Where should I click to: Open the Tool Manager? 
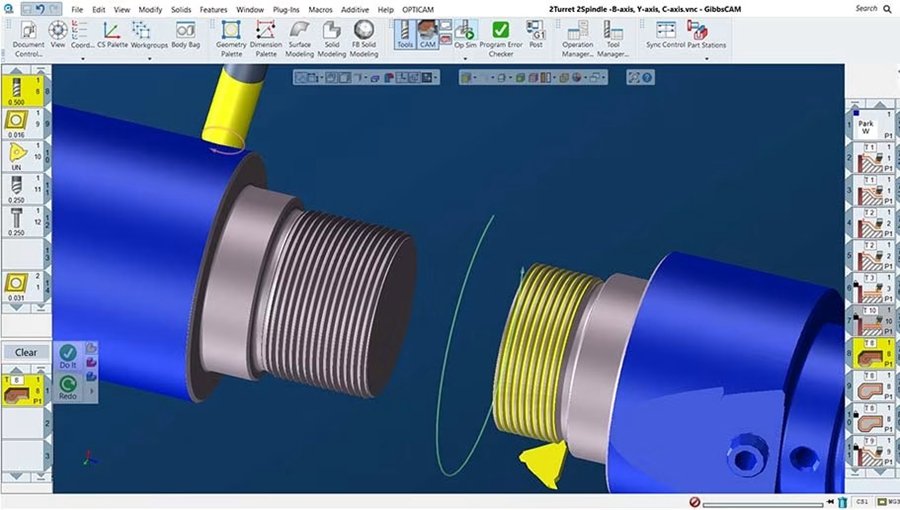pyautogui.click(x=613, y=38)
